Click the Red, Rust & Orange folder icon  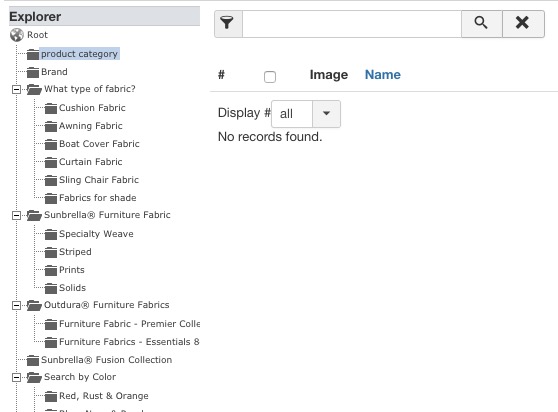click(x=51, y=396)
